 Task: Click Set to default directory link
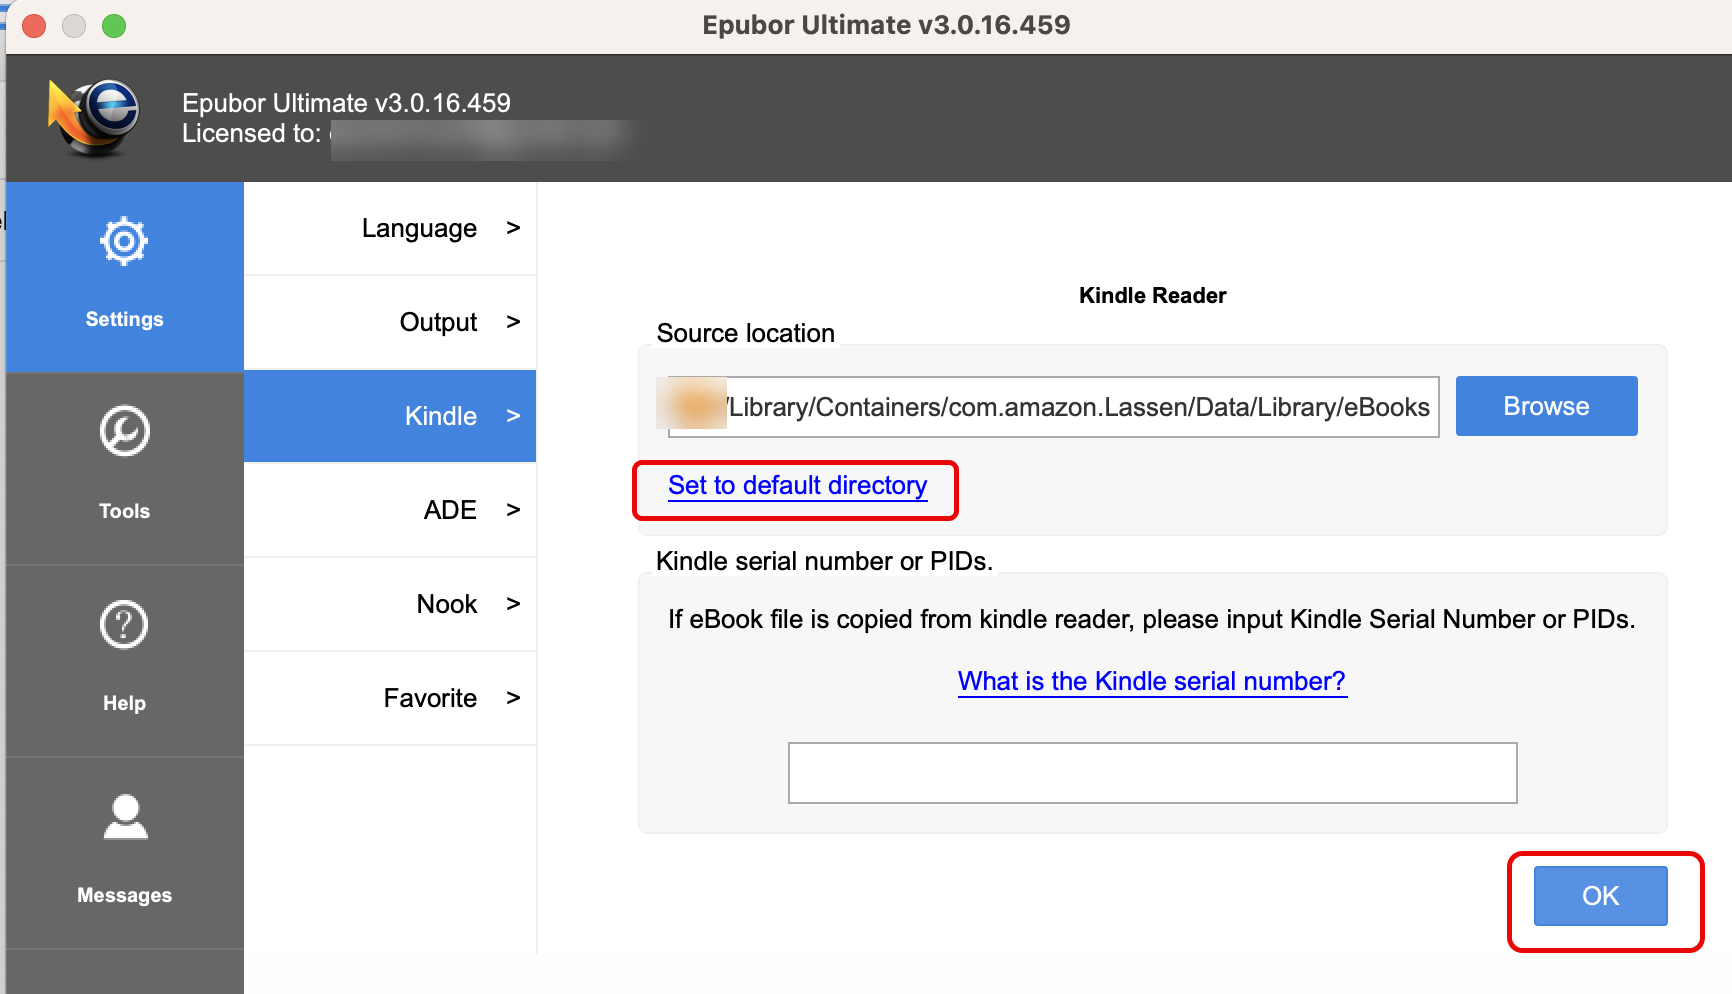[x=797, y=486]
